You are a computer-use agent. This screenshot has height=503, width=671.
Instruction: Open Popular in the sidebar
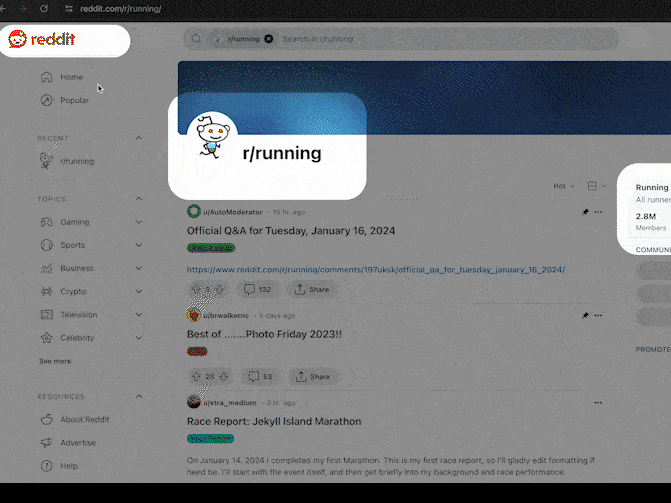[74, 100]
